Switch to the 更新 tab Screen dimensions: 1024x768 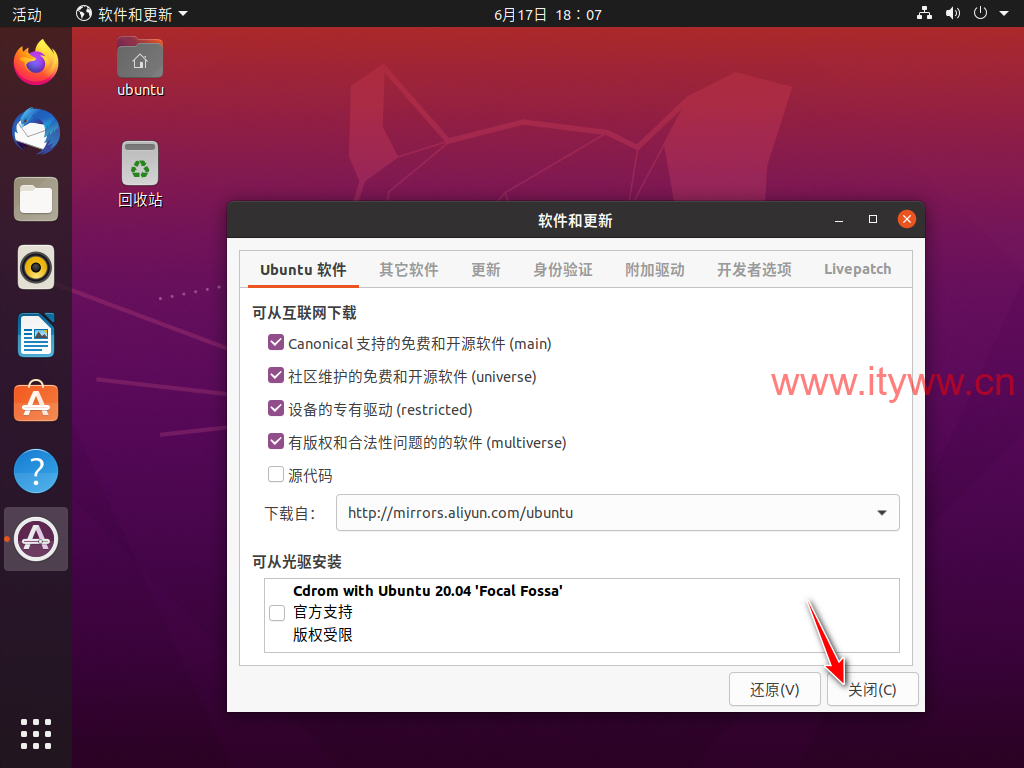click(x=486, y=270)
